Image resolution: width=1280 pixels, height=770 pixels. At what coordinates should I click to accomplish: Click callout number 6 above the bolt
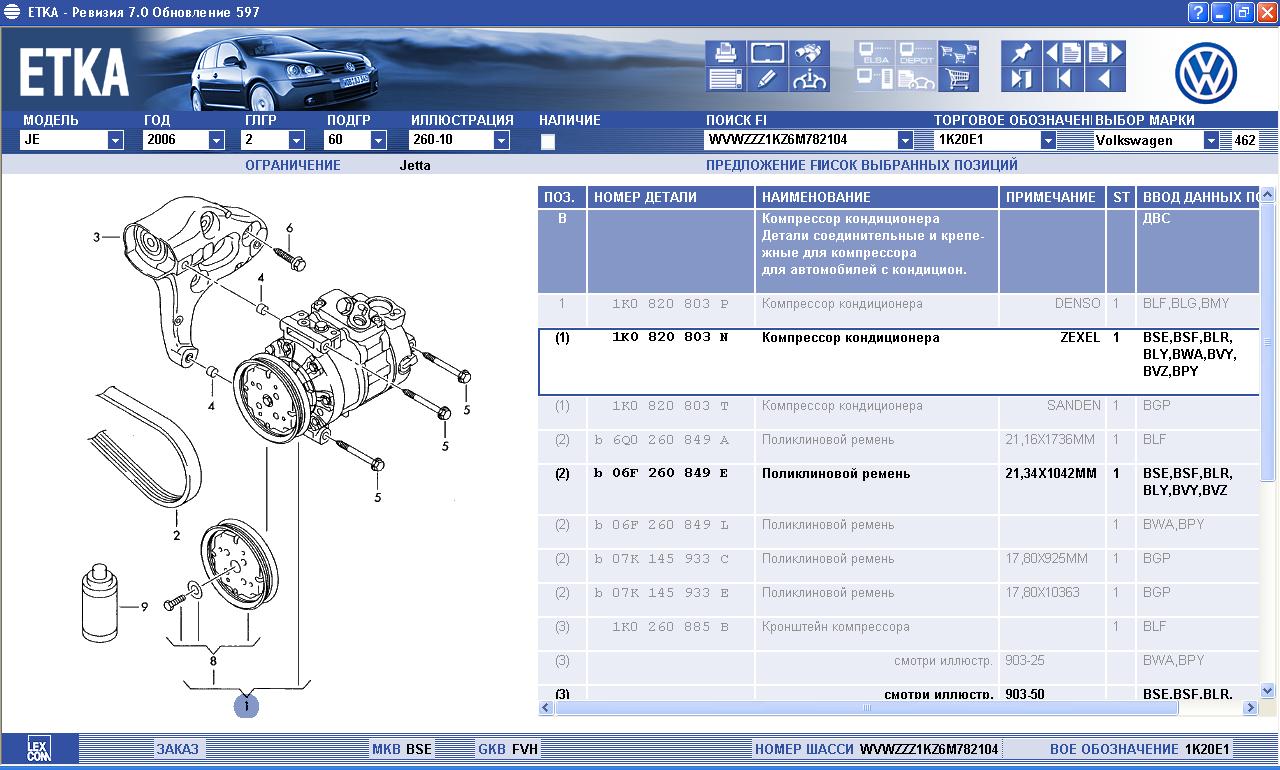[290, 228]
